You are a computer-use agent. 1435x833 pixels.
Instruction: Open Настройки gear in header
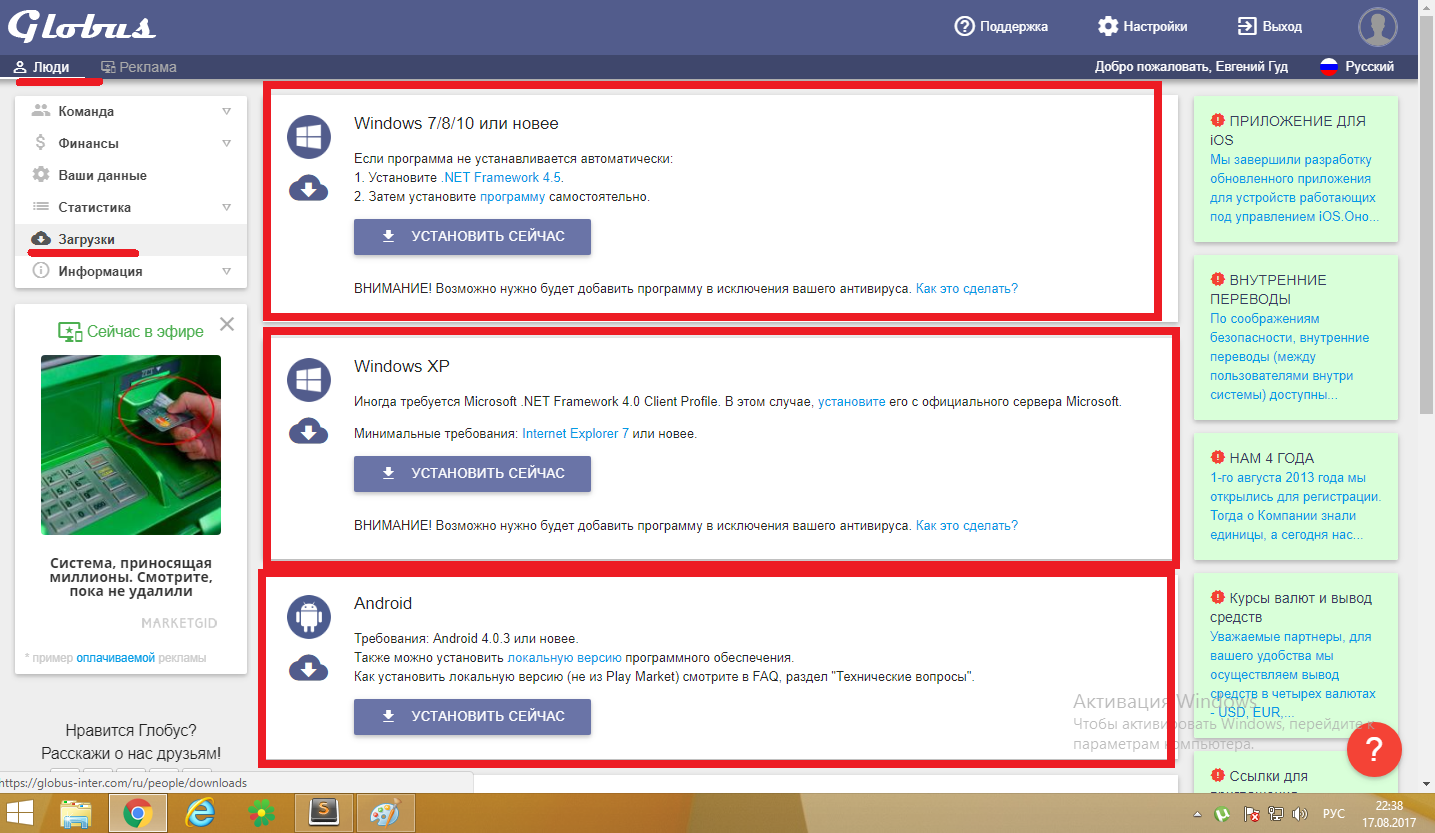(x=1107, y=27)
